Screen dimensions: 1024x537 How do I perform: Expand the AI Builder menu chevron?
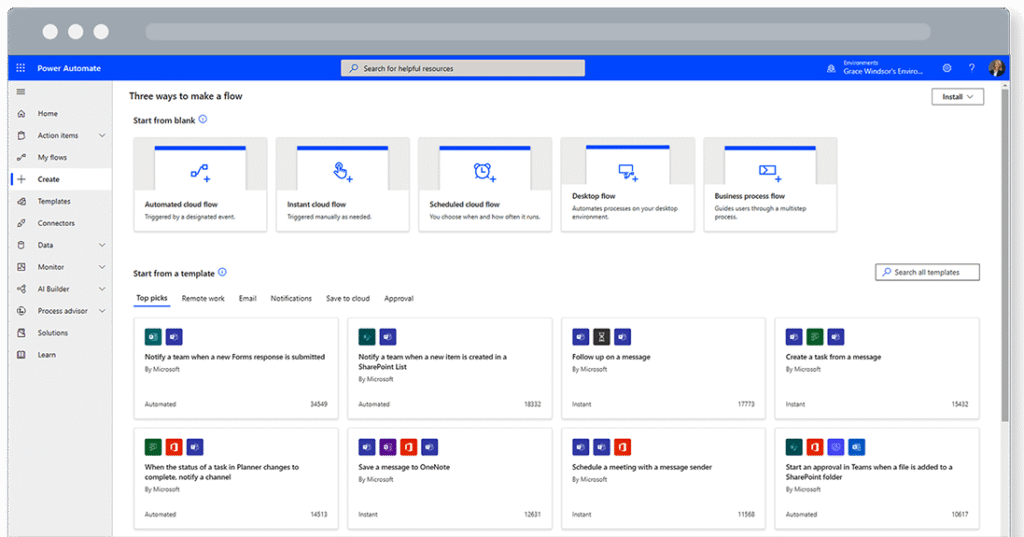(102, 289)
